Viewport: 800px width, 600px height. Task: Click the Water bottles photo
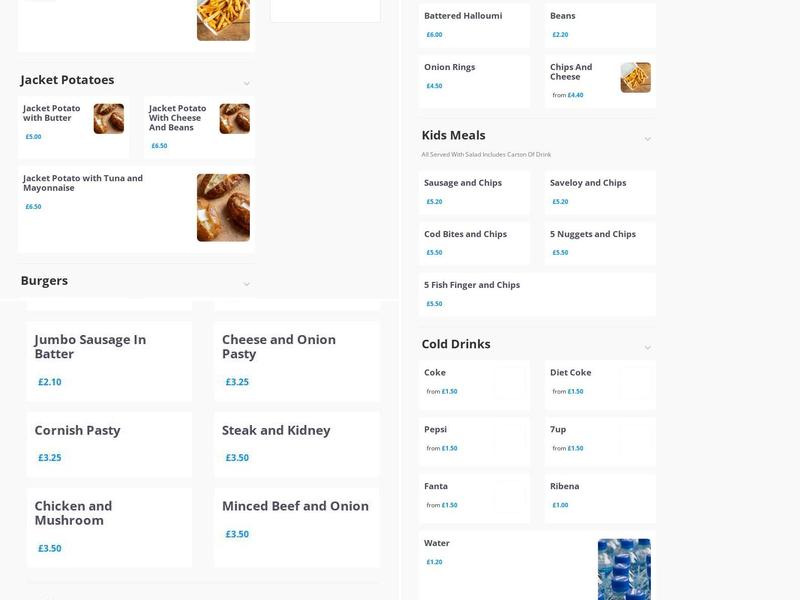tap(625, 570)
